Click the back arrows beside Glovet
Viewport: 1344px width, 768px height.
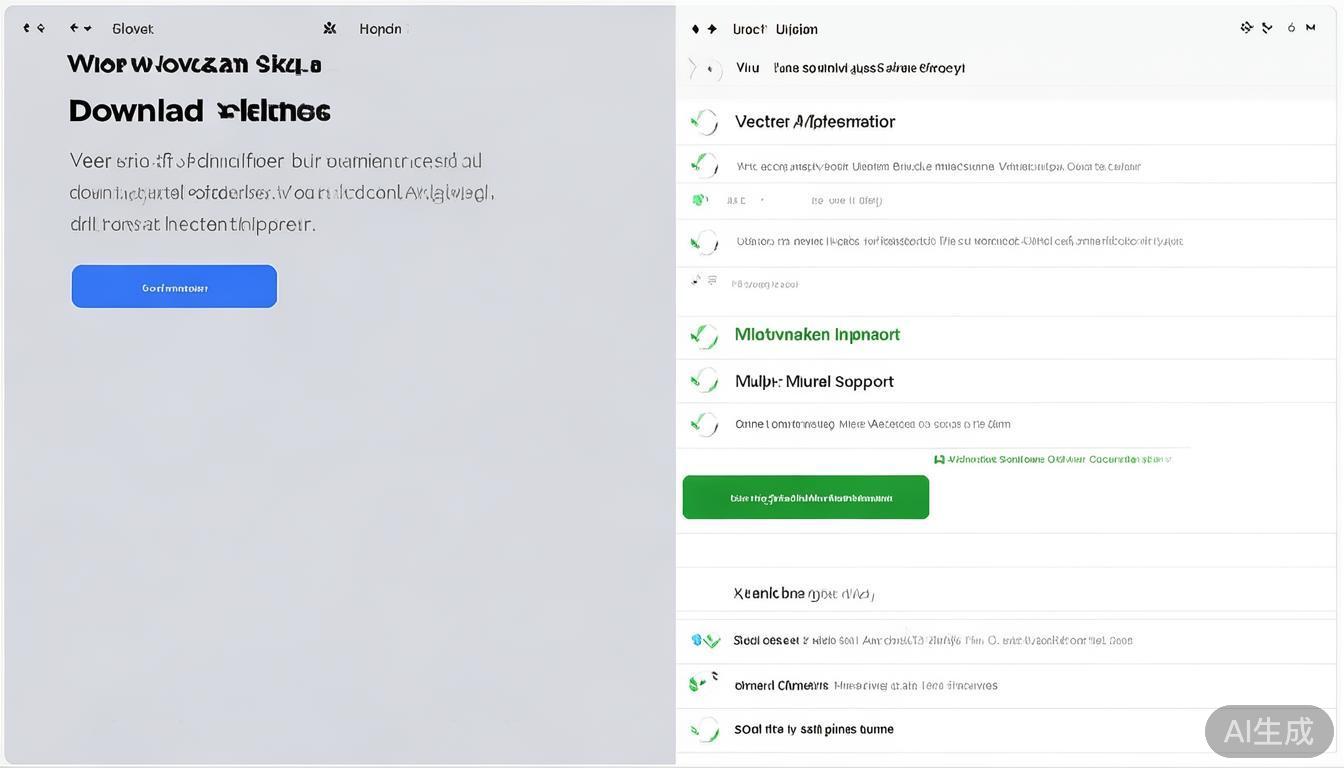pyautogui.click(x=80, y=28)
